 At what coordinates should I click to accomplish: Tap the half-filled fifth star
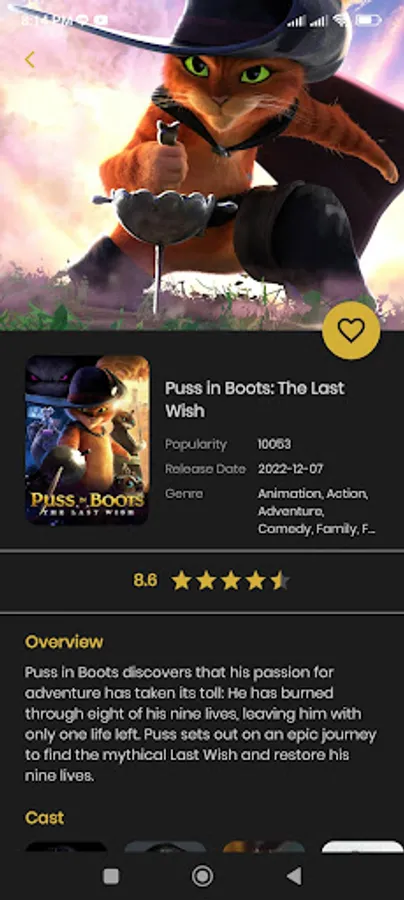coord(280,580)
